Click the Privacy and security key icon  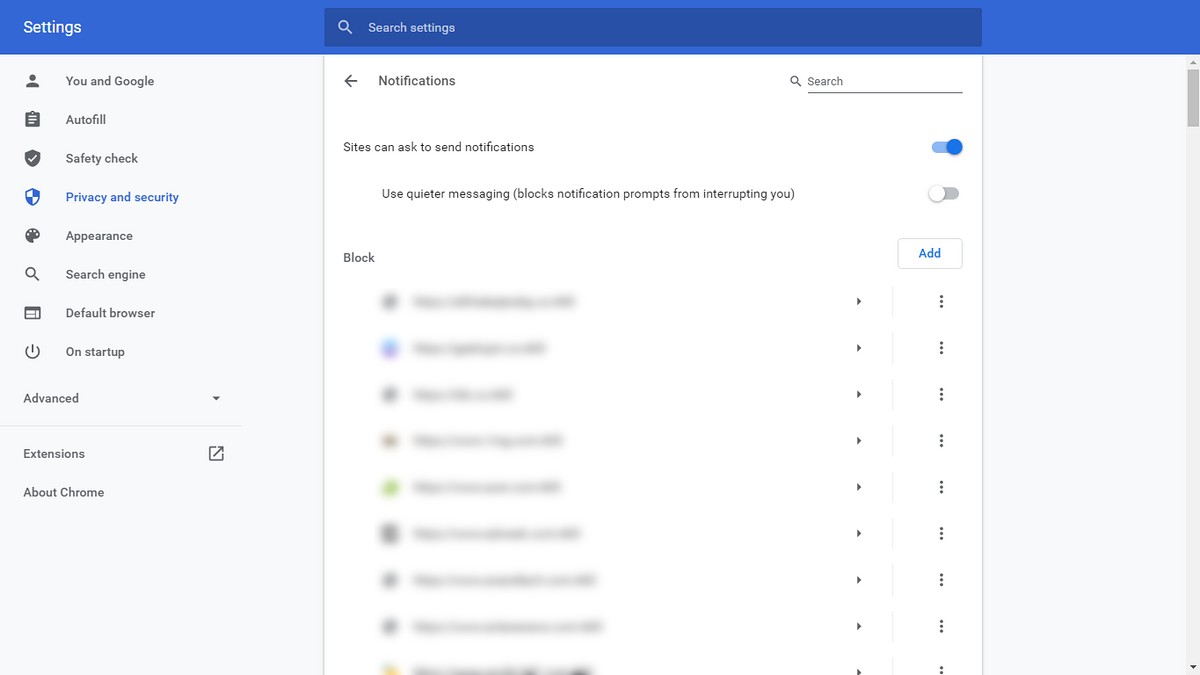(x=32, y=196)
